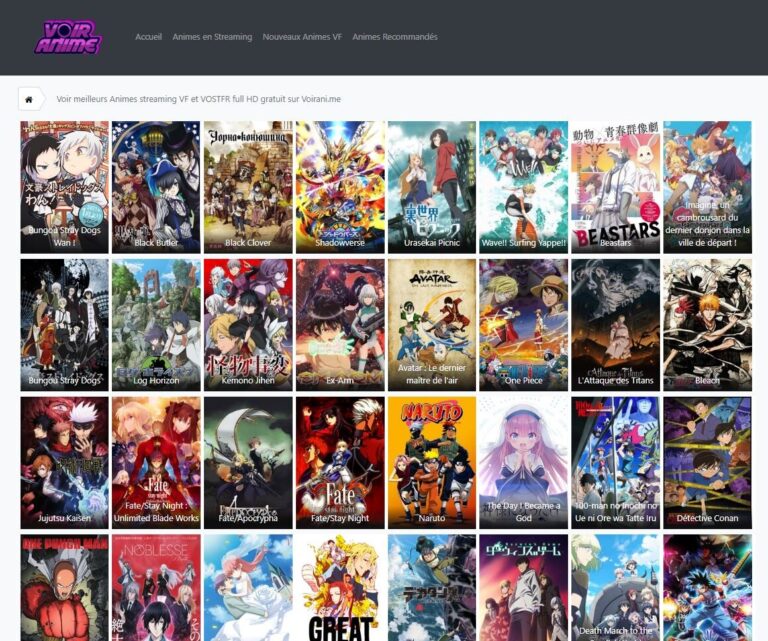The width and height of the screenshot is (768, 641).
Task: Choose the Ex-Arm anime card
Action: click(340, 325)
